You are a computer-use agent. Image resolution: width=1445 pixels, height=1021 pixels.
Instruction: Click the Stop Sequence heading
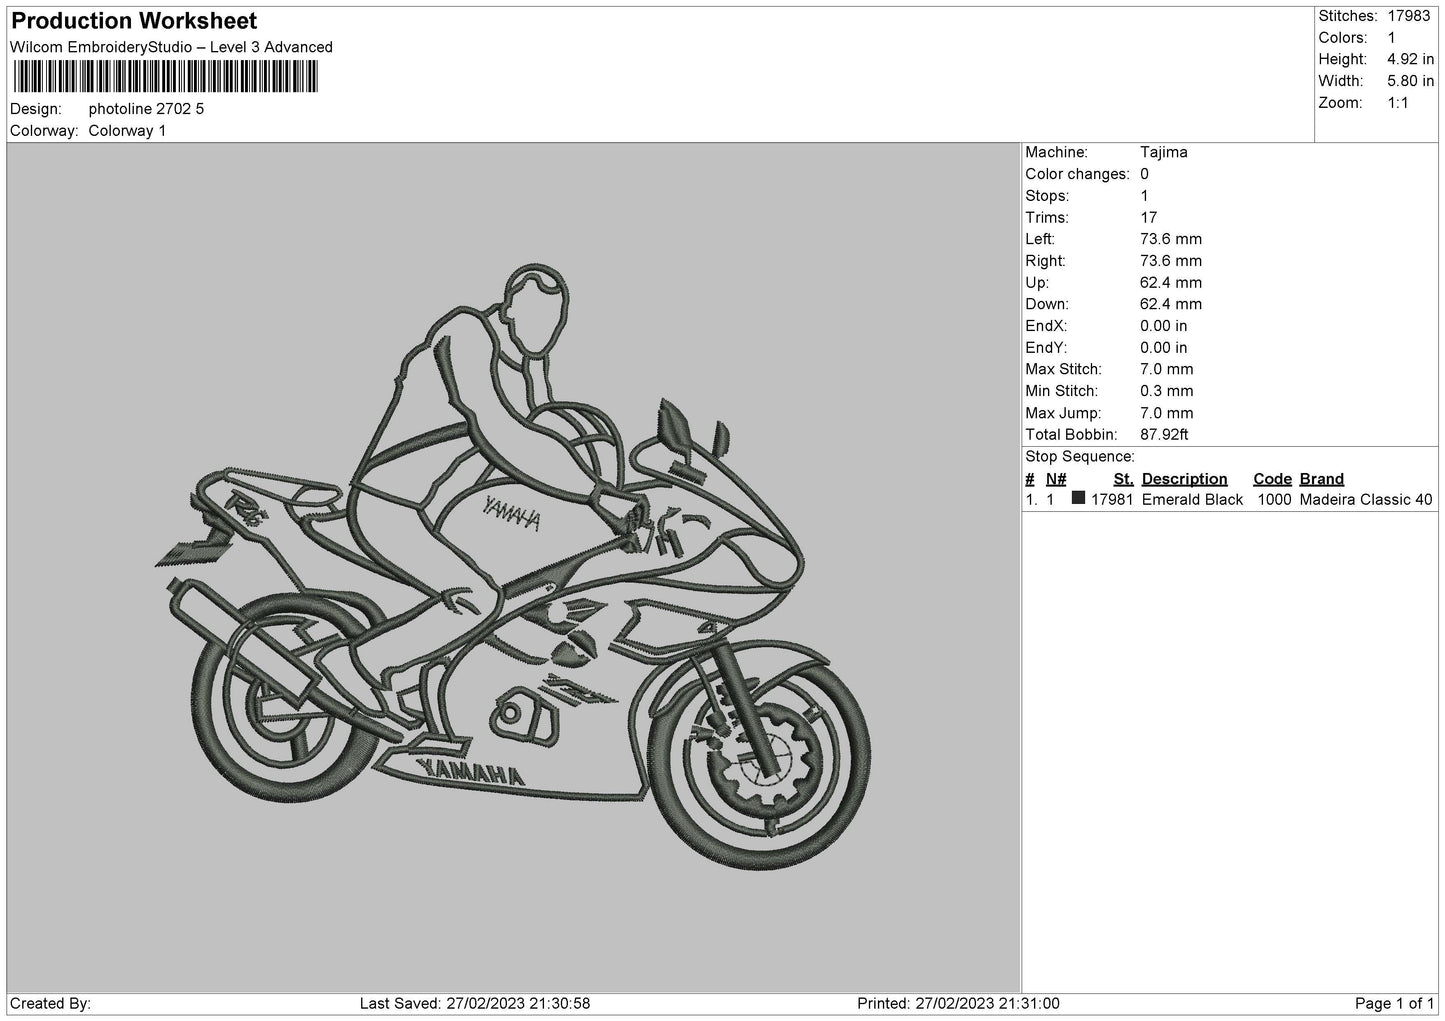[x=1080, y=457]
